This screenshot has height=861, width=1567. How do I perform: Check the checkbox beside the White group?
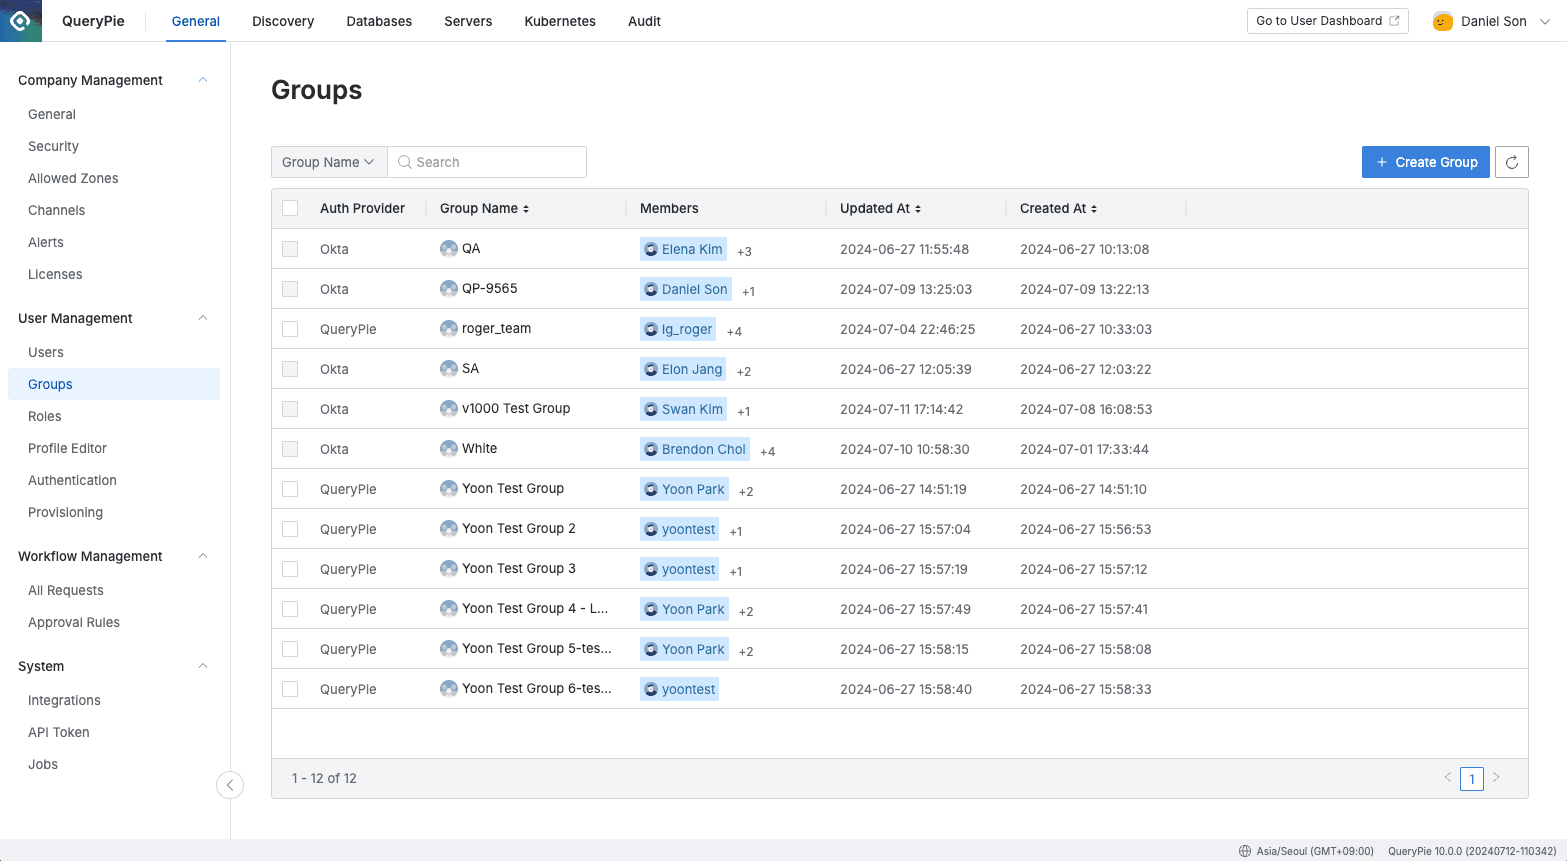coord(289,448)
